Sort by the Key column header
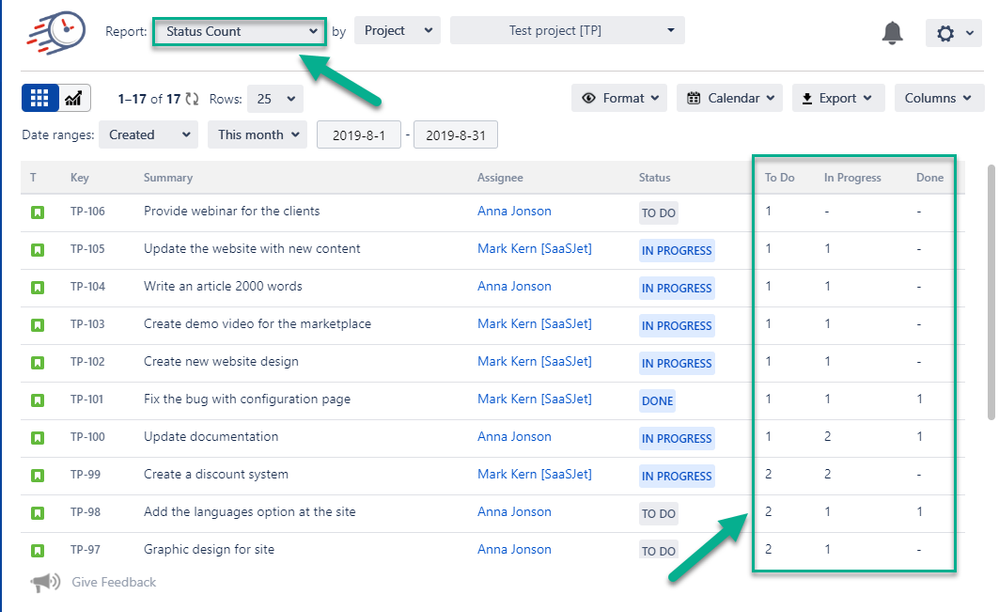This screenshot has width=999, height=612. [x=80, y=178]
